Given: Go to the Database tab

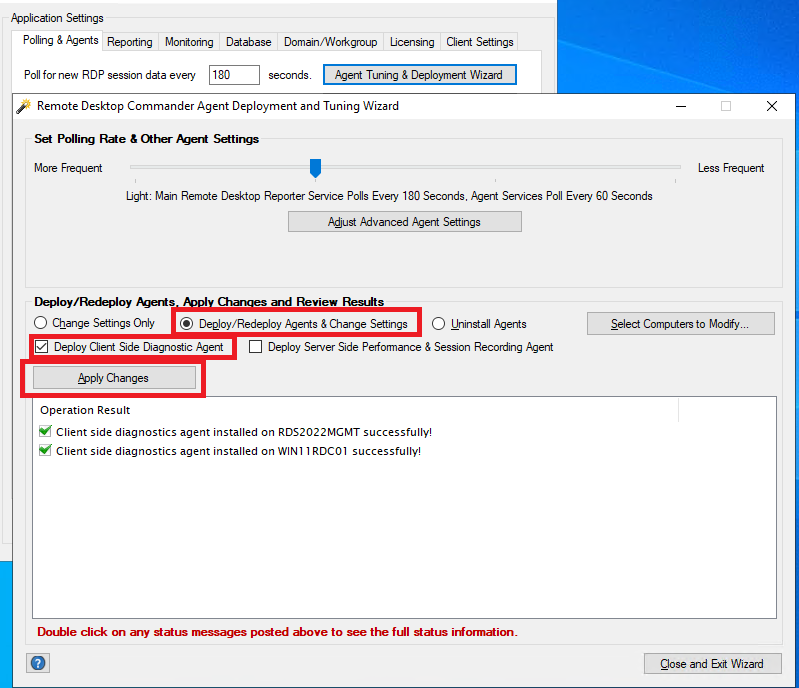Looking at the screenshot, I should (x=248, y=42).
